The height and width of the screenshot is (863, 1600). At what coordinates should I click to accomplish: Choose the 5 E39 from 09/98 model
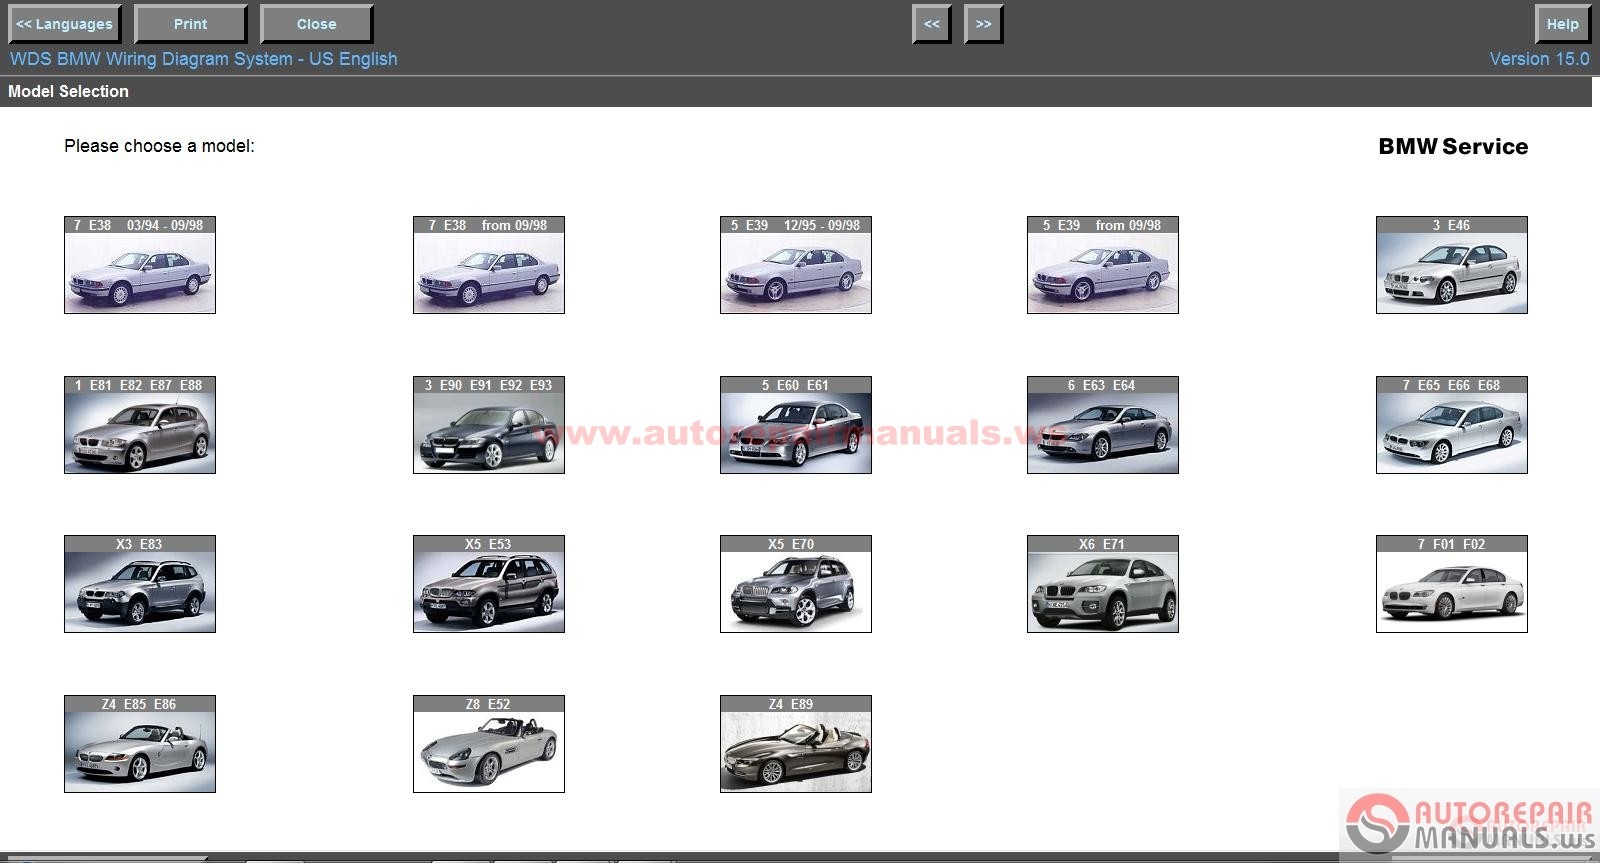(1103, 265)
